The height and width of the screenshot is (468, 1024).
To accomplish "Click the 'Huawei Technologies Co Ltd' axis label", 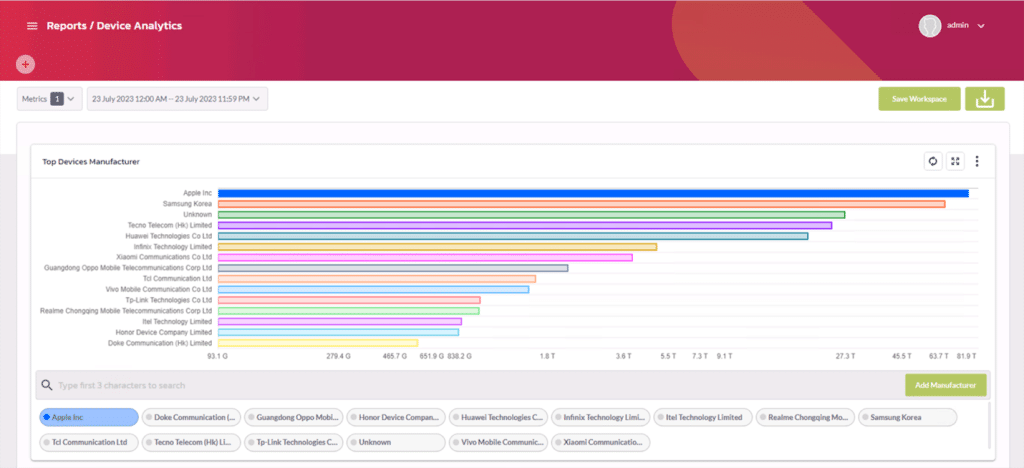I will click(169, 236).
